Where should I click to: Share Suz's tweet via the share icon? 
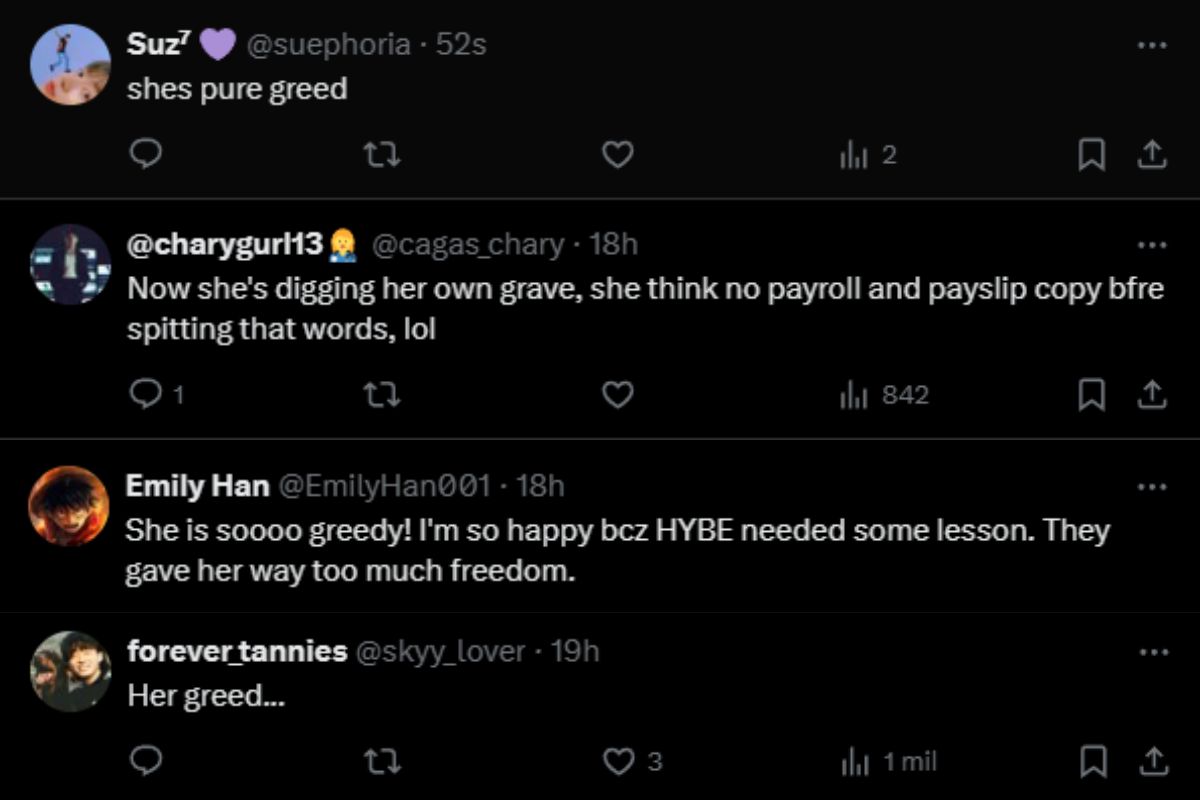click(1151, 155)
